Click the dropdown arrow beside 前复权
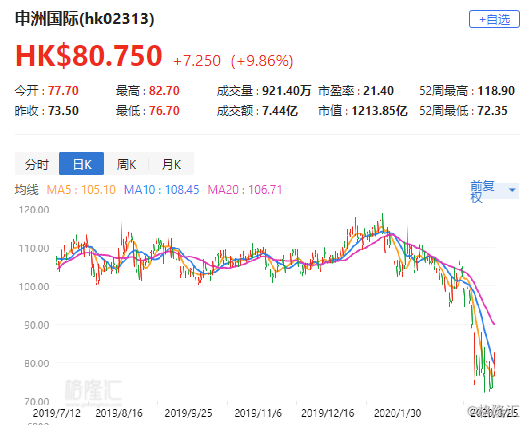The height and width of the screenshot is (425, 527). point(512,190)
